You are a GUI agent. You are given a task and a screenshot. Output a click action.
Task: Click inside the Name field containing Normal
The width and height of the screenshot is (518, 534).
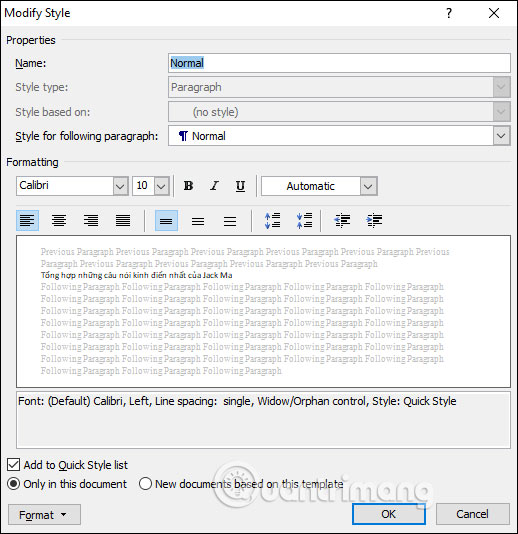[x=339, y=63]
